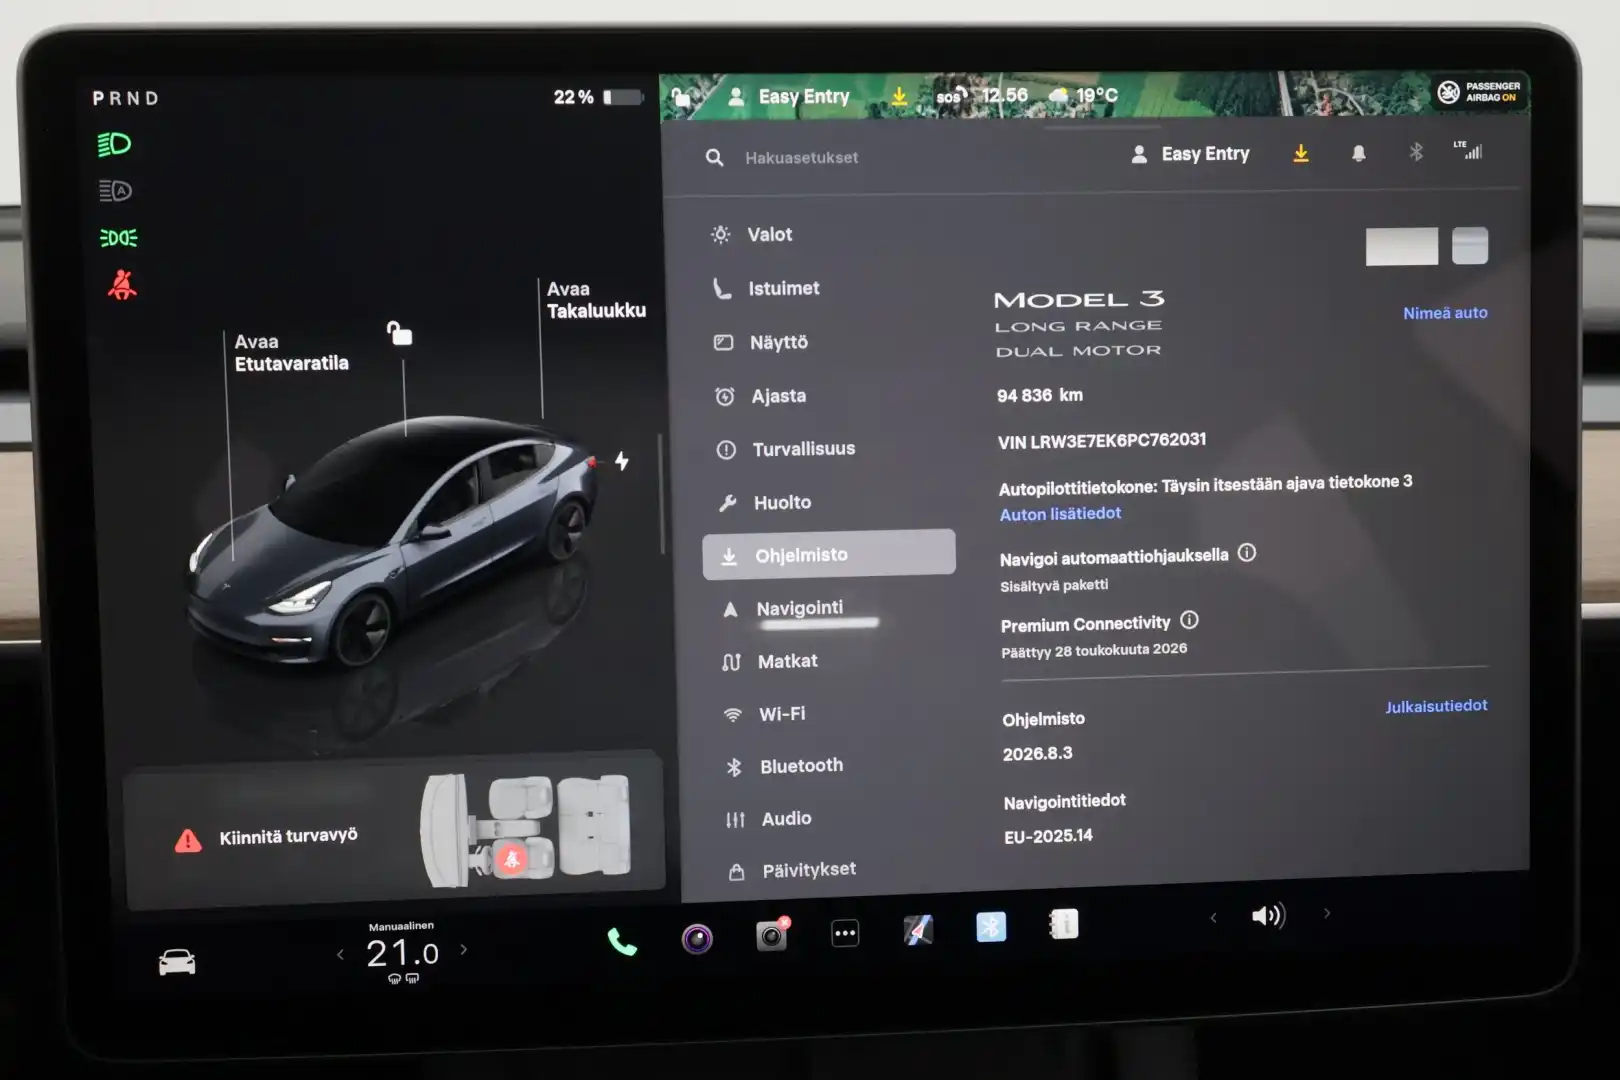Open the all apps three-dot launcher

pyautogui.click(x=845, y=933)
